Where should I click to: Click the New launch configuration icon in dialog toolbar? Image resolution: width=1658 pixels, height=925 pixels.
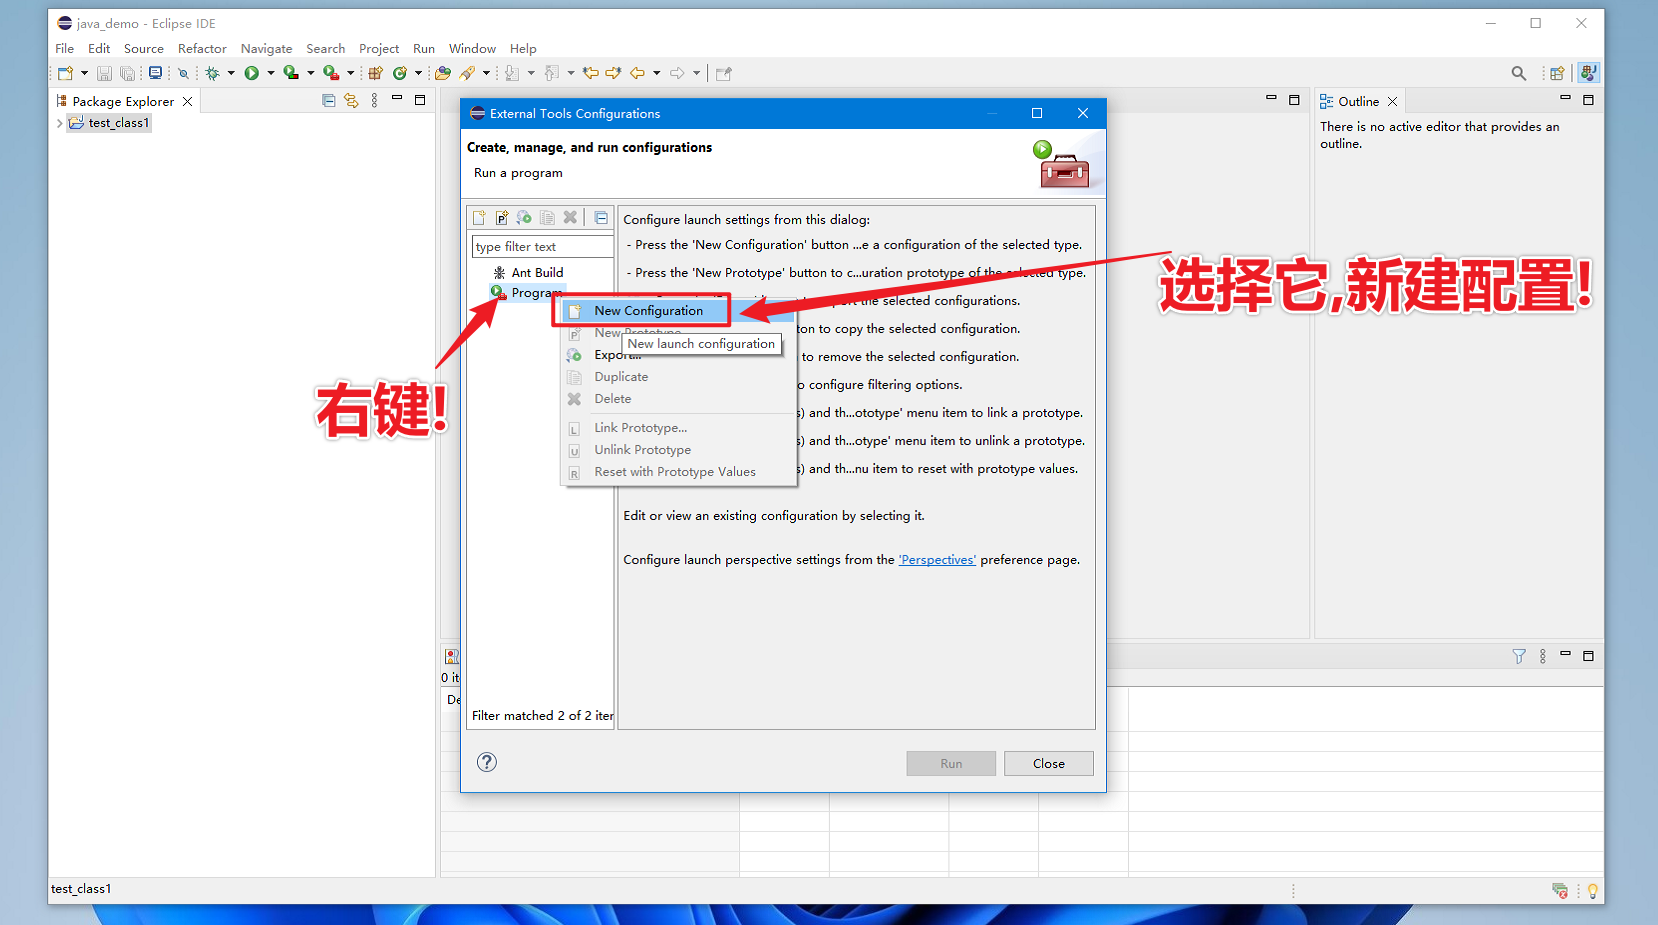[x=479, y=217]
